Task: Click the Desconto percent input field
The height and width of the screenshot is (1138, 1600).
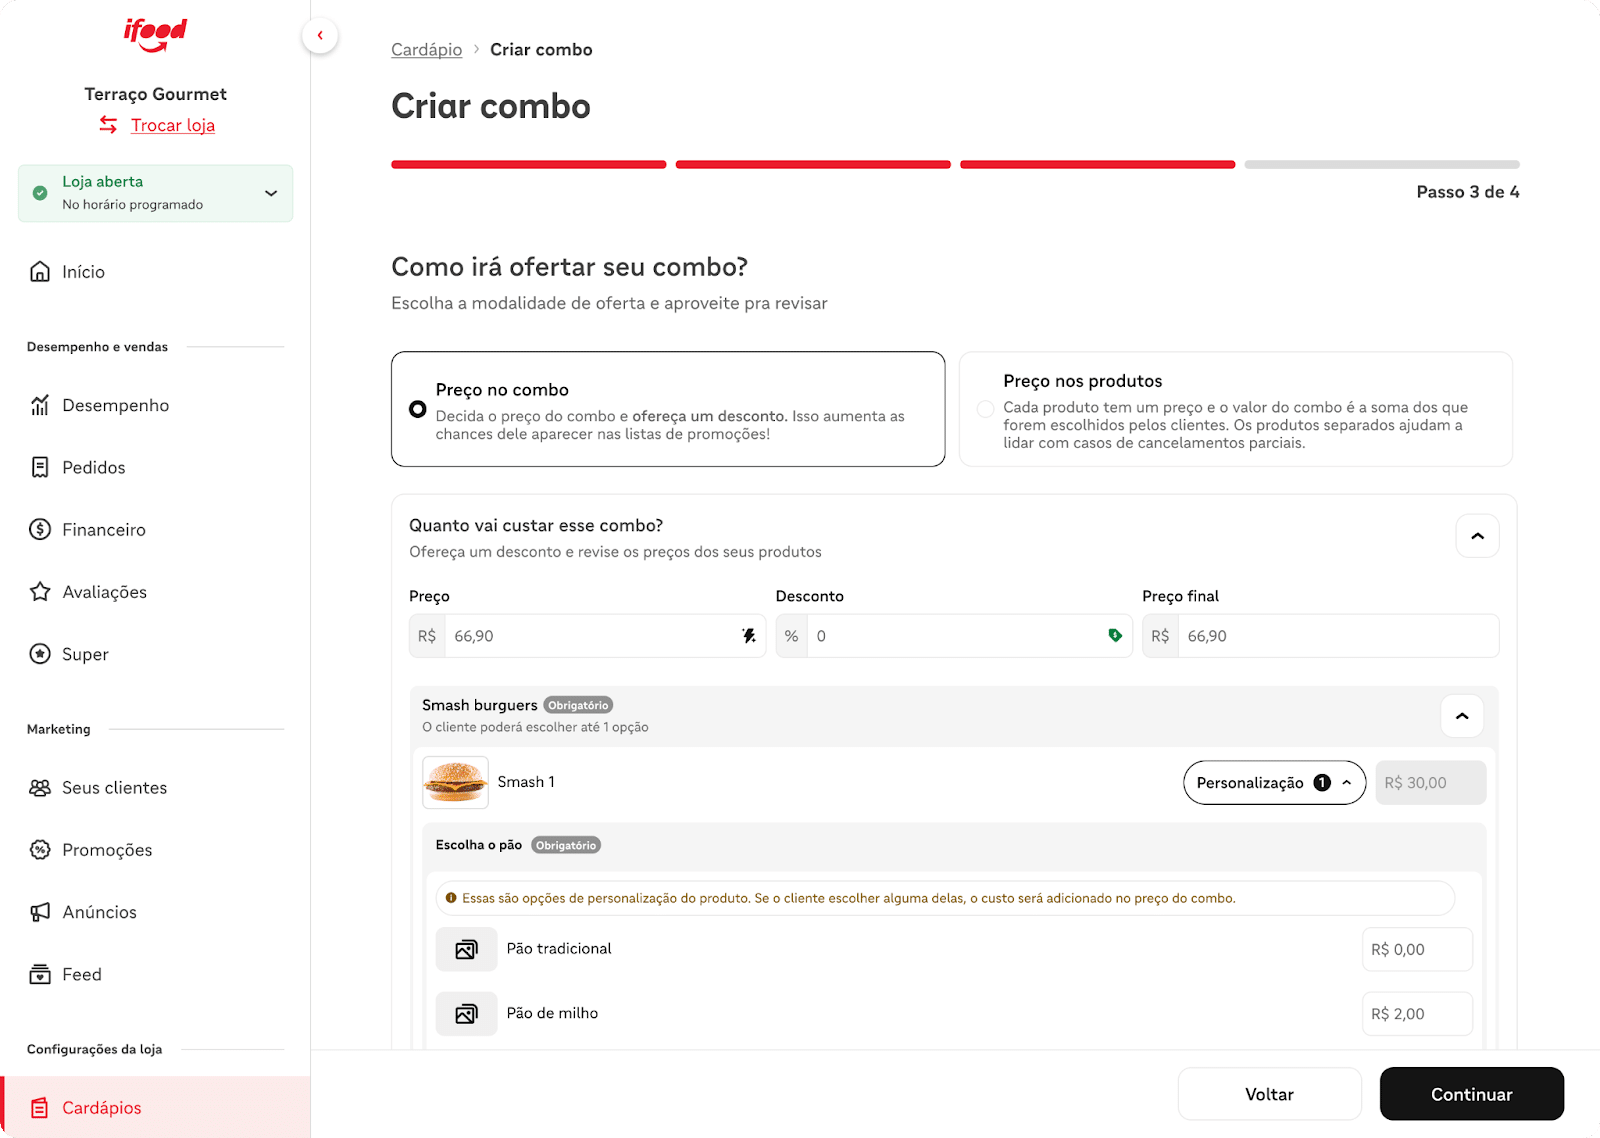Action: click(x=954, y=636)
